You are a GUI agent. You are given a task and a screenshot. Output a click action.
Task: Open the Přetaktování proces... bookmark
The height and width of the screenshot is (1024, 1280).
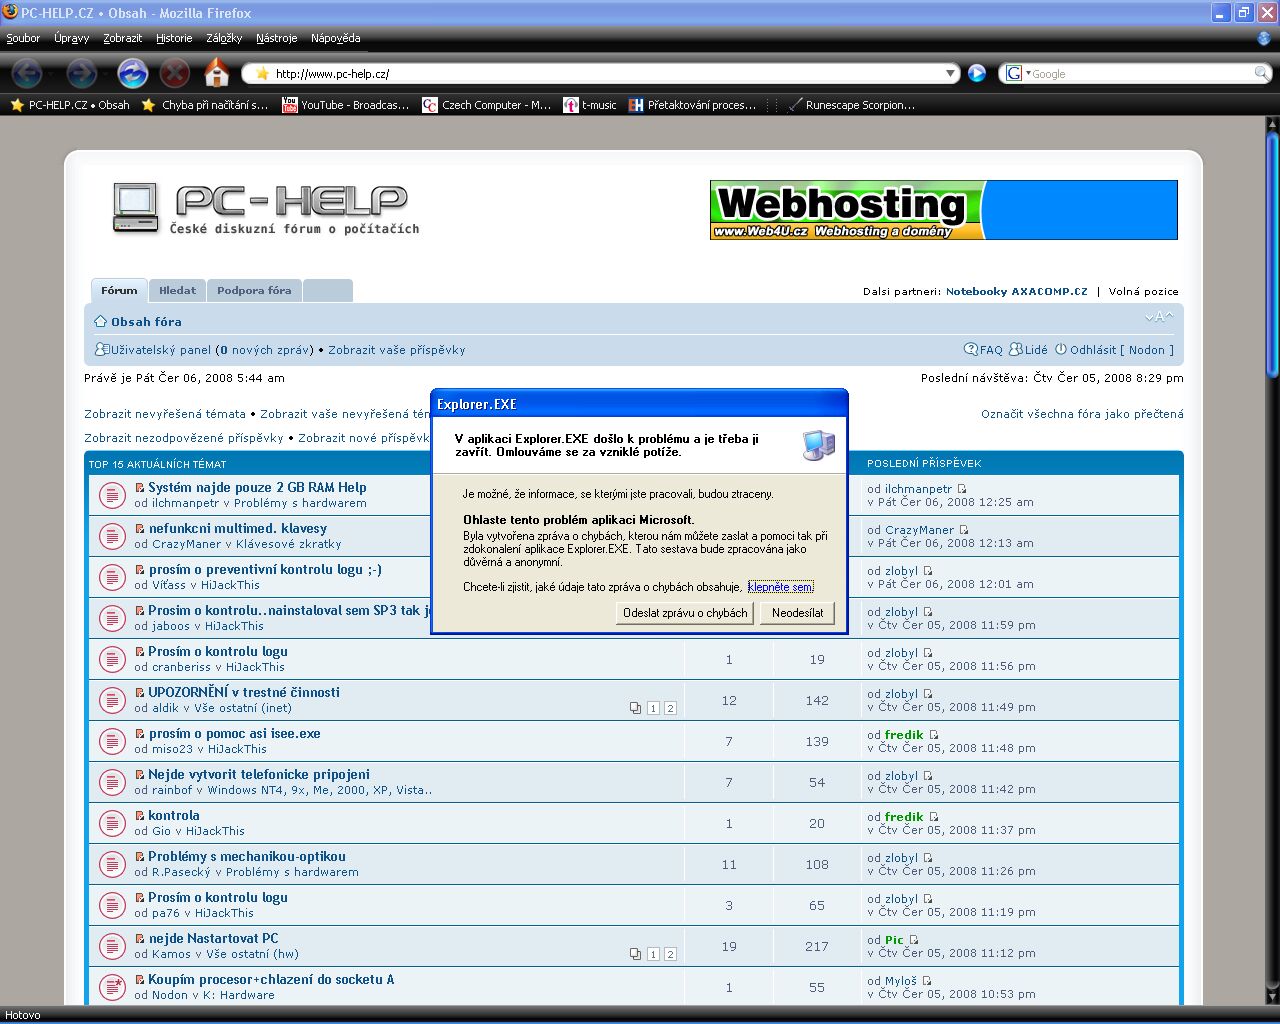pos(692,105)
